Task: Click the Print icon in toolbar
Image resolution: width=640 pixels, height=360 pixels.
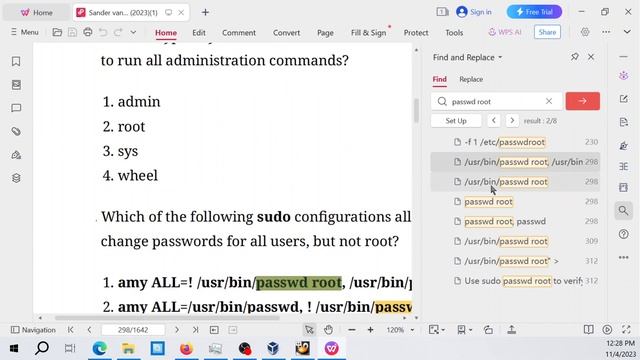Action: point(87,32)
